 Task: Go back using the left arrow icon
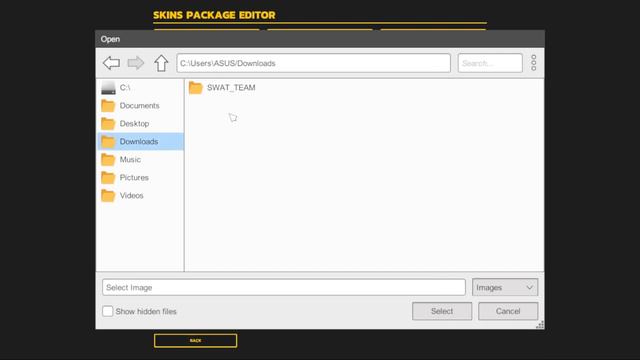(x=111, y=63)
